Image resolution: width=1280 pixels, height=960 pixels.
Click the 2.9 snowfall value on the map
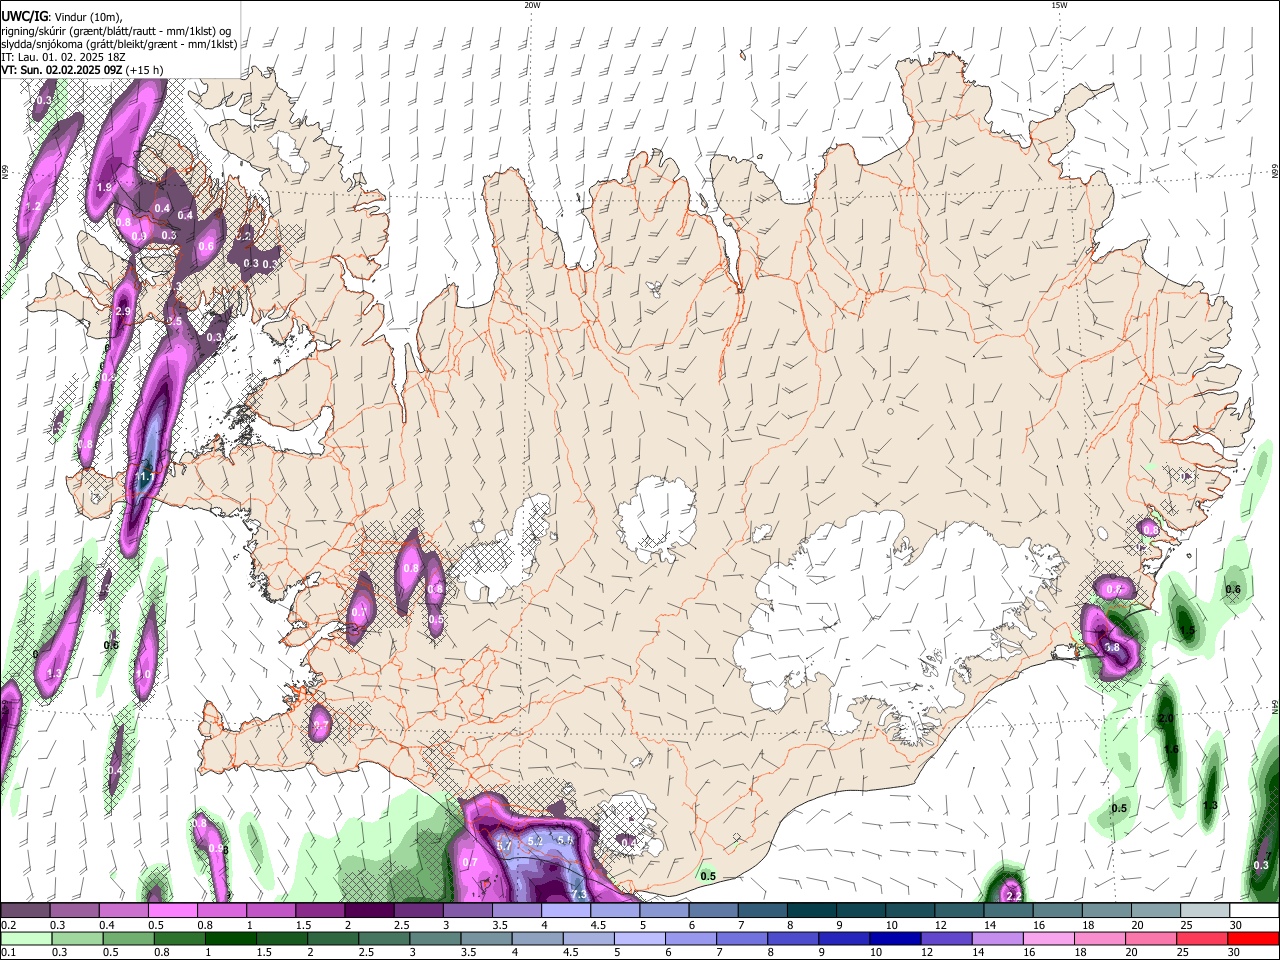[123, 312]
